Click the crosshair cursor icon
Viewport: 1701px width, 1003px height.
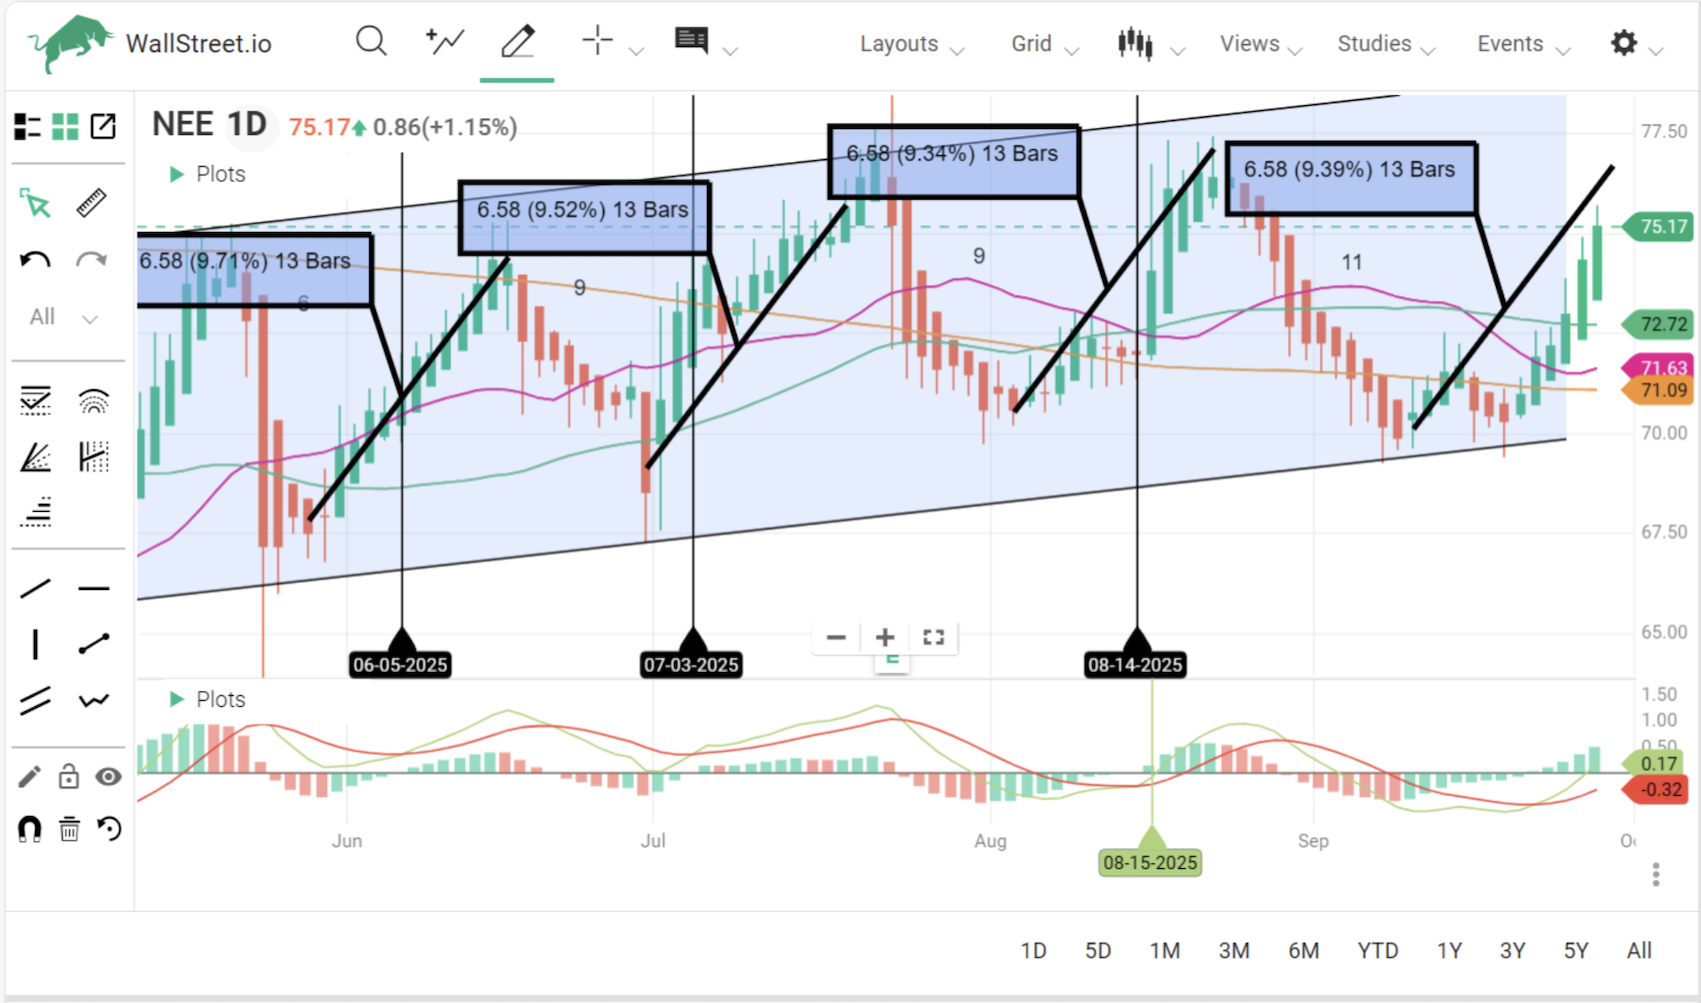pos(597,41)
